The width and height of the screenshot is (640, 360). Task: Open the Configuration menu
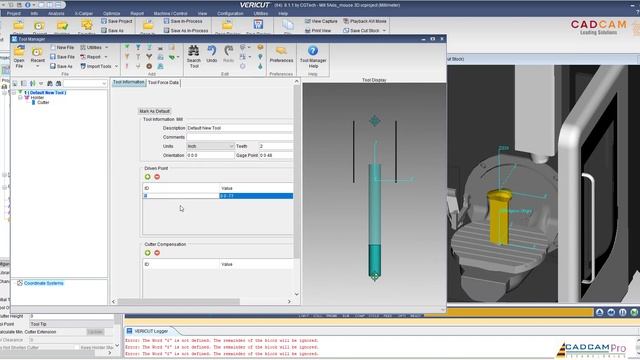point(230,13)
